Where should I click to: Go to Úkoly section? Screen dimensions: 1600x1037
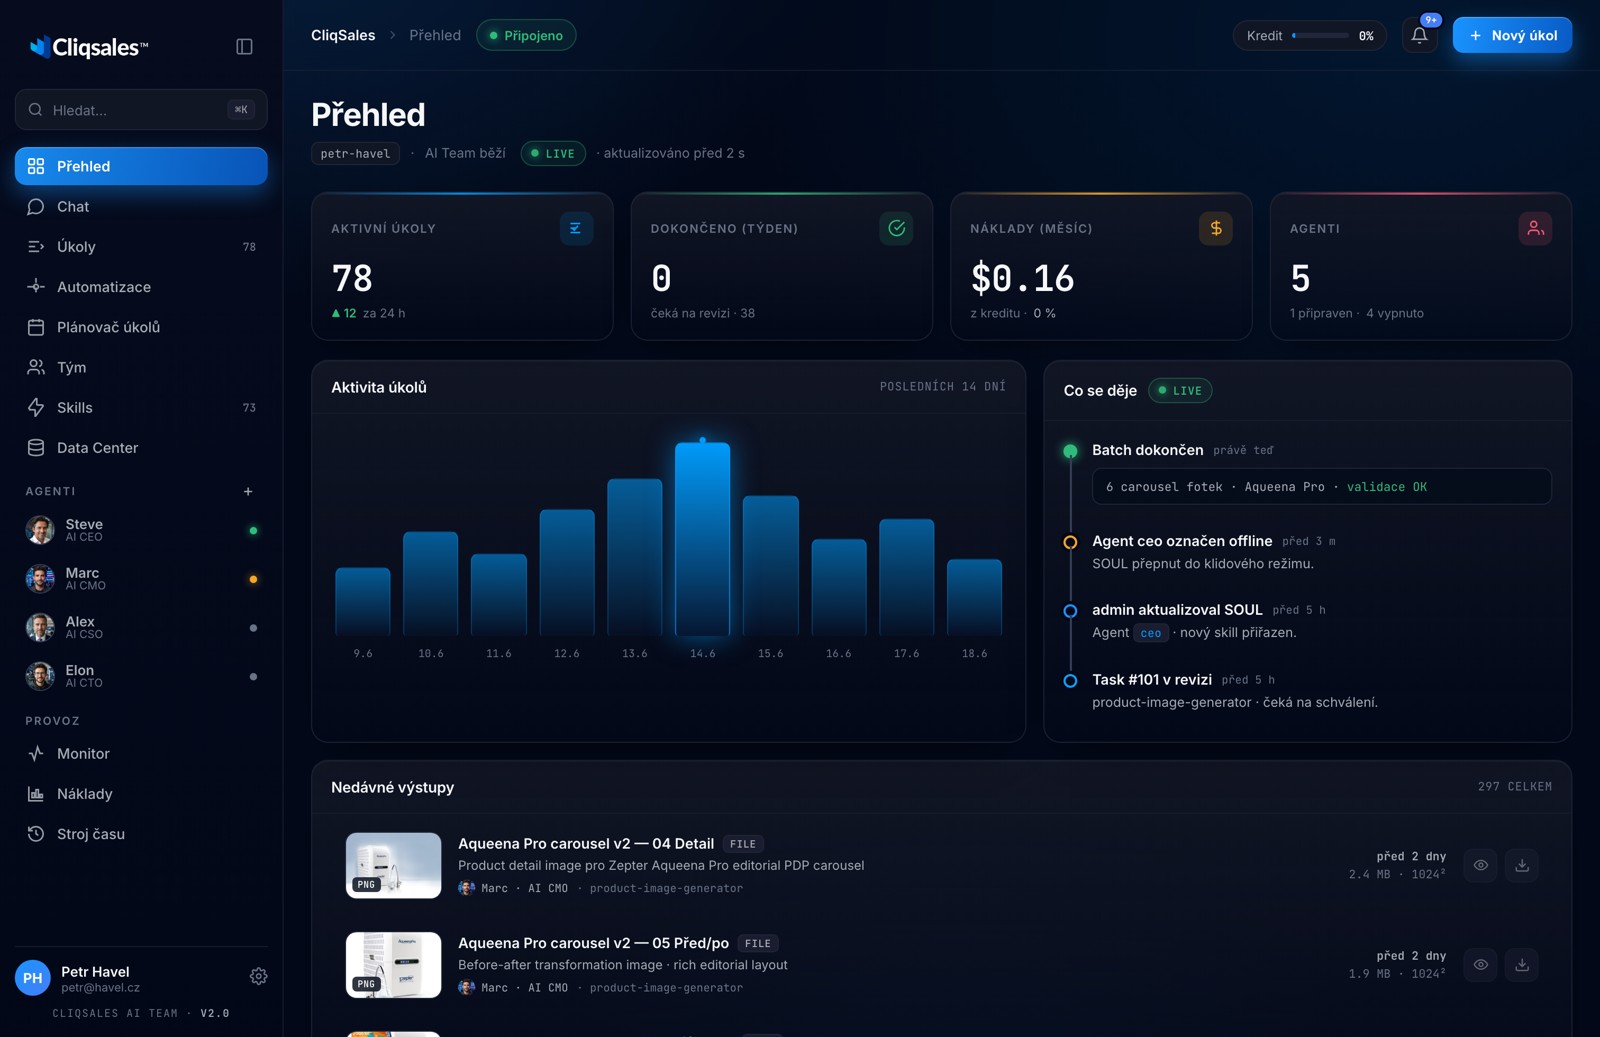tap(141, 246)
